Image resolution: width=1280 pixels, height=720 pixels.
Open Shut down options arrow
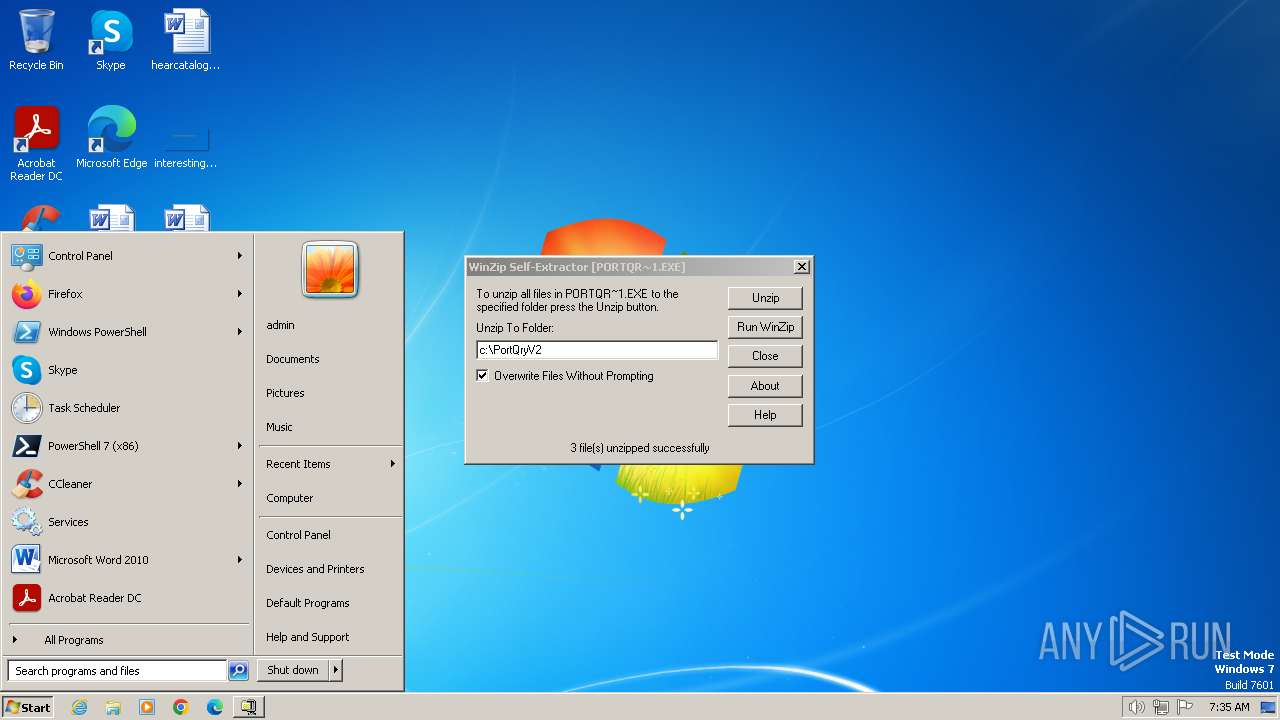336,670
